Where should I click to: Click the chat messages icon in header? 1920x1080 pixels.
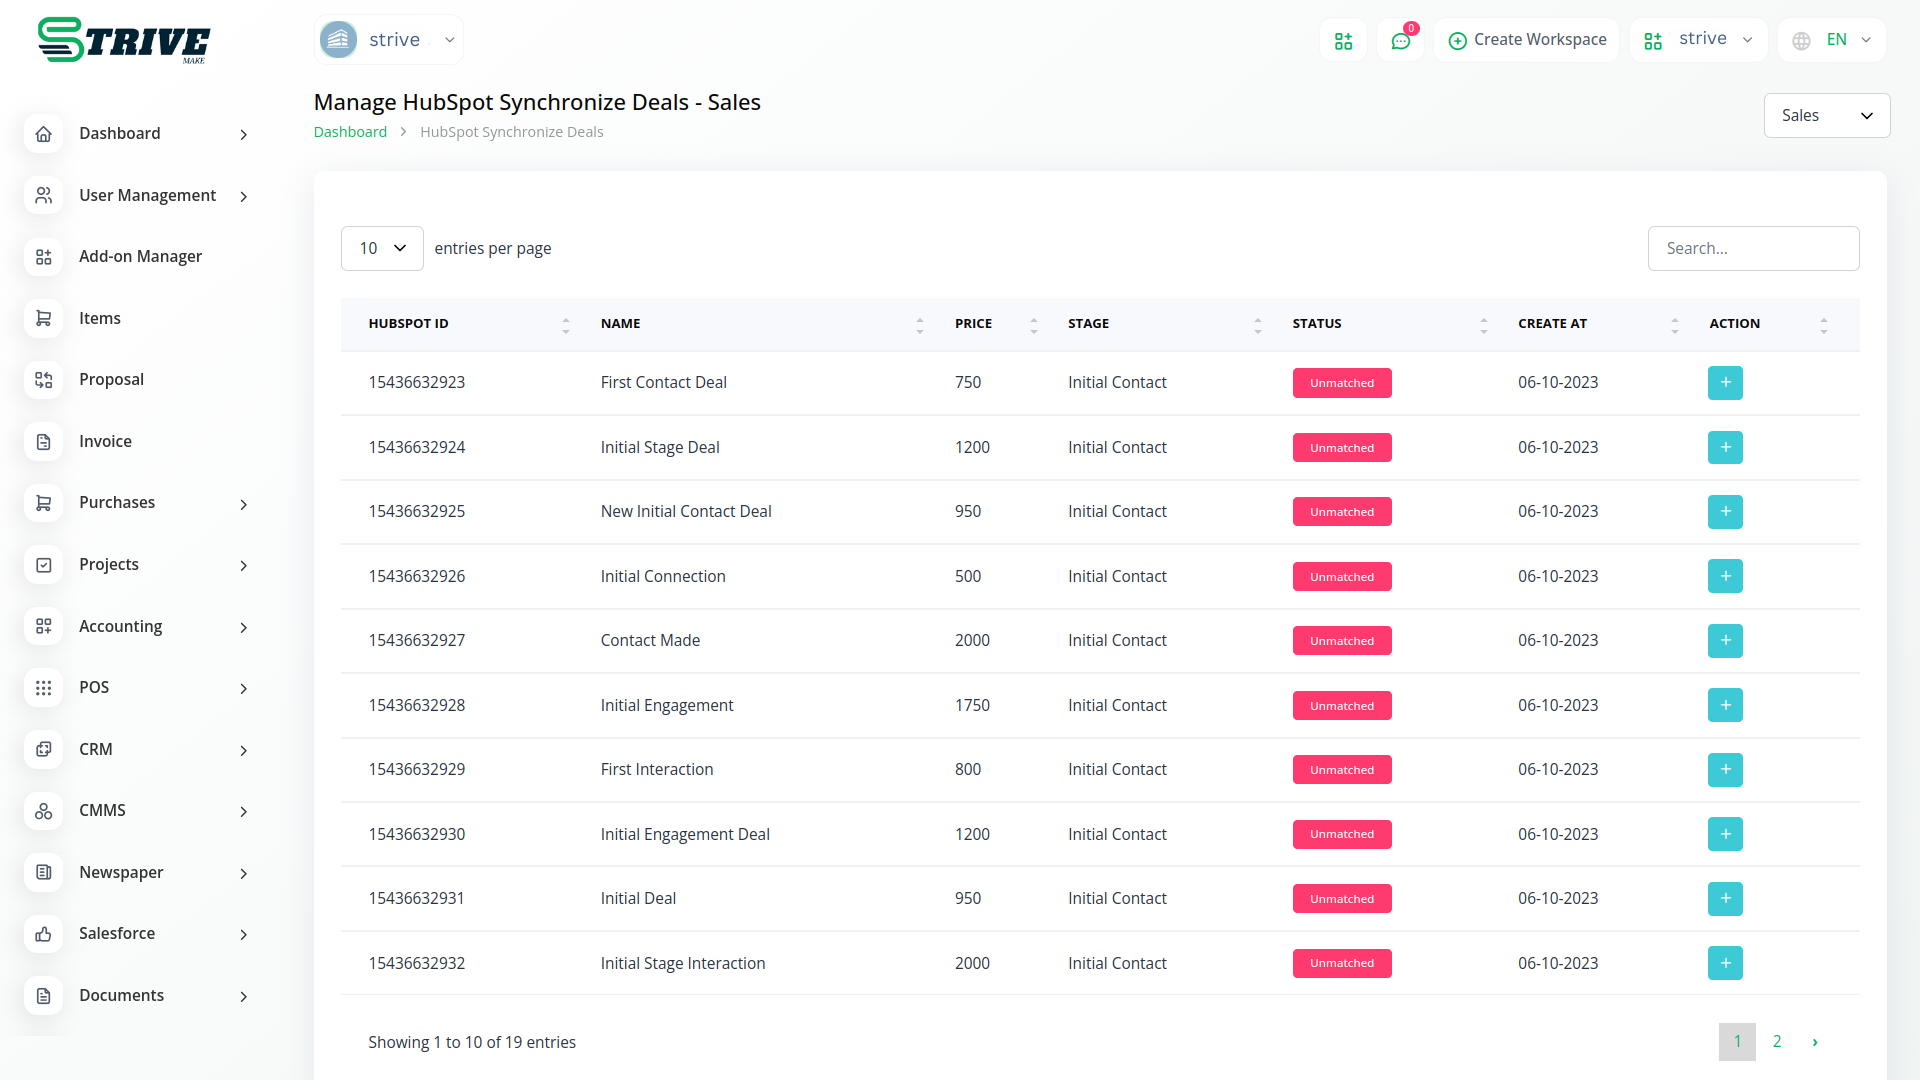(x=1400, y=41)
